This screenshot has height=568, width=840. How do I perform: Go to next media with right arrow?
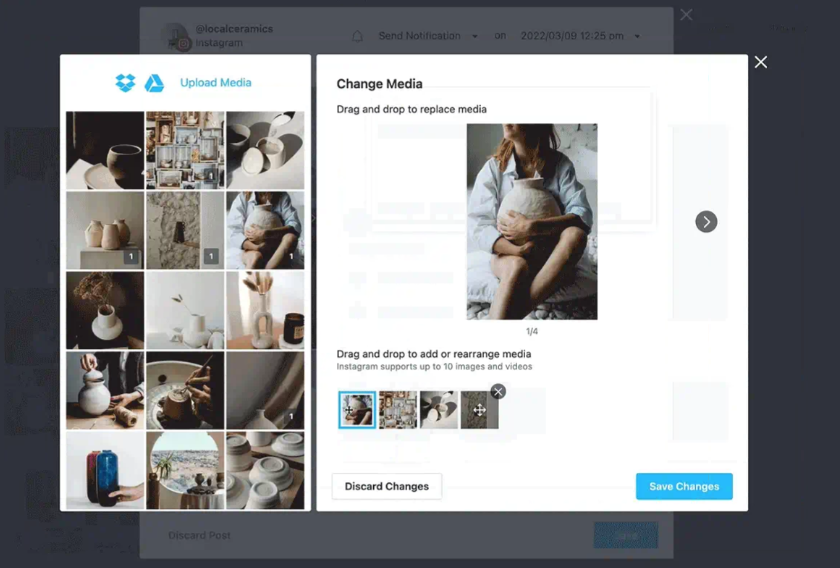pyautogui.click(x=706, y=221)
